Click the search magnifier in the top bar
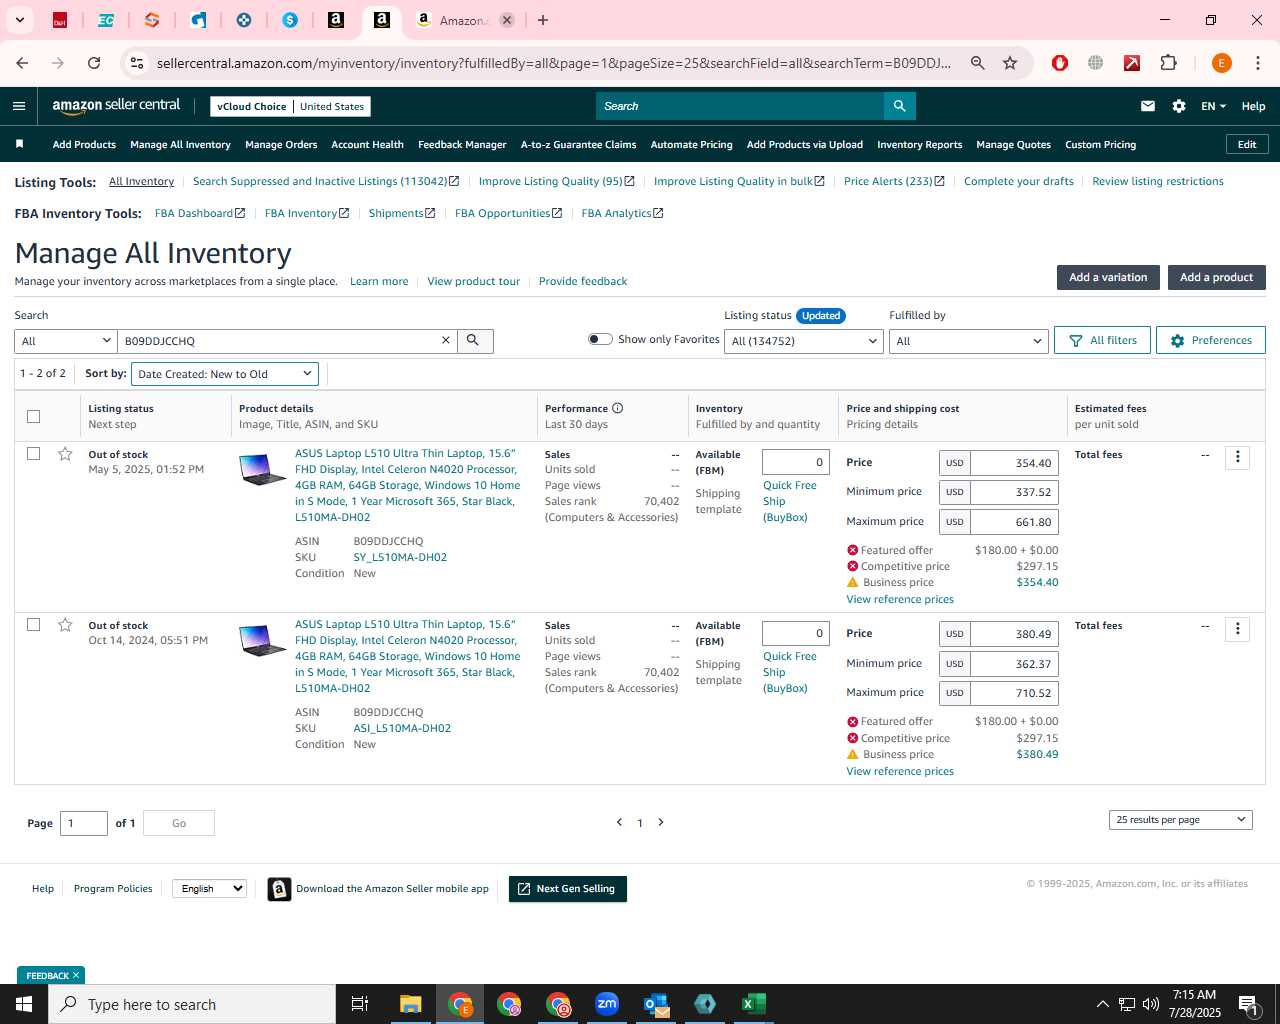 pos(899,106)
